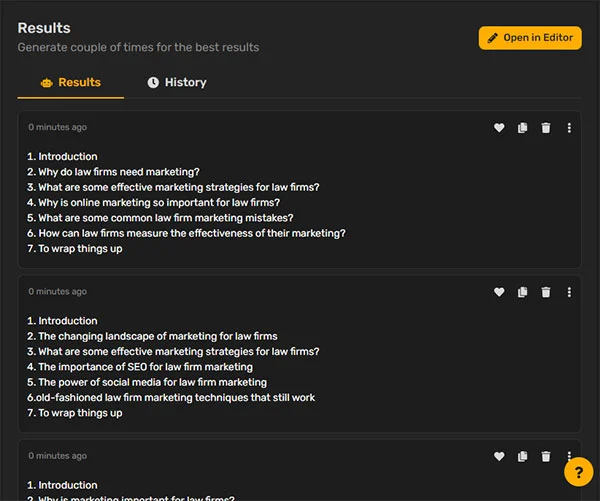Favorite the first result with the heart icon
600x501 pixels.
(x=499, y=127)
